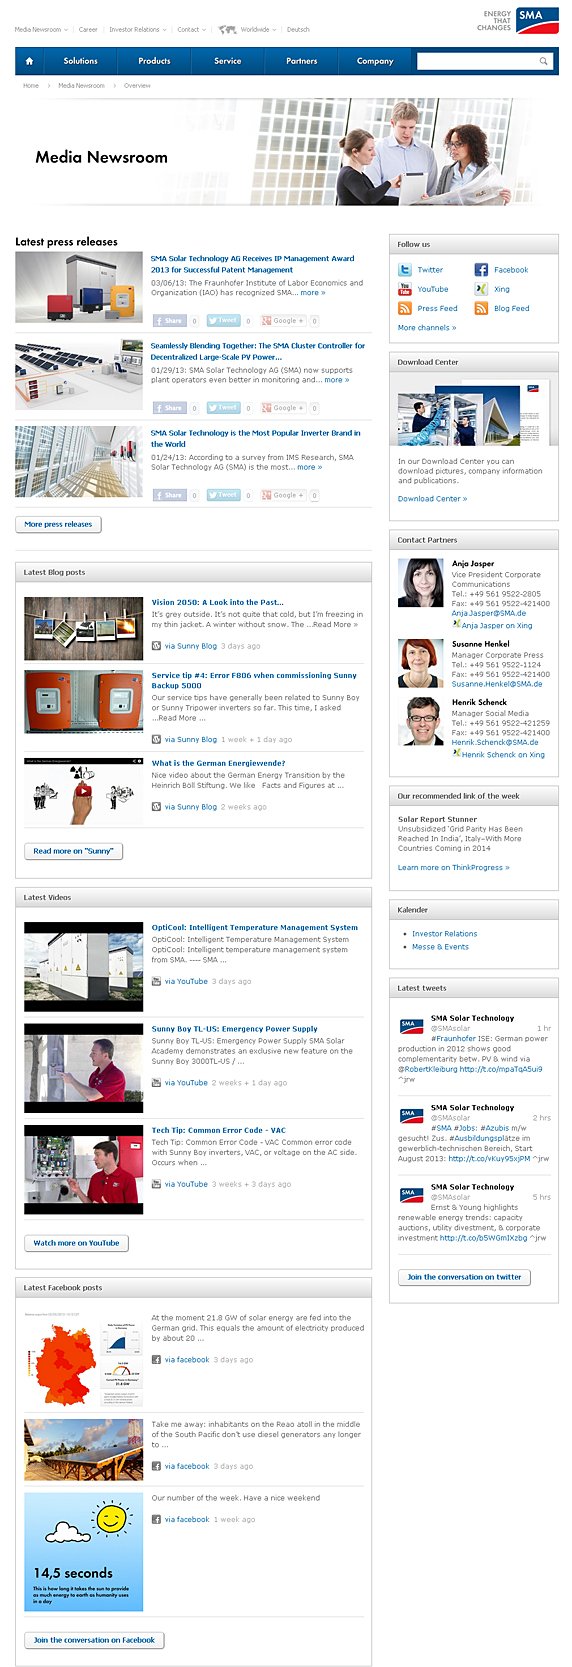Email Anja.Jasper@SMA.de
The width and height of the screenshot is (572, 1667).
tap(488, 613)
